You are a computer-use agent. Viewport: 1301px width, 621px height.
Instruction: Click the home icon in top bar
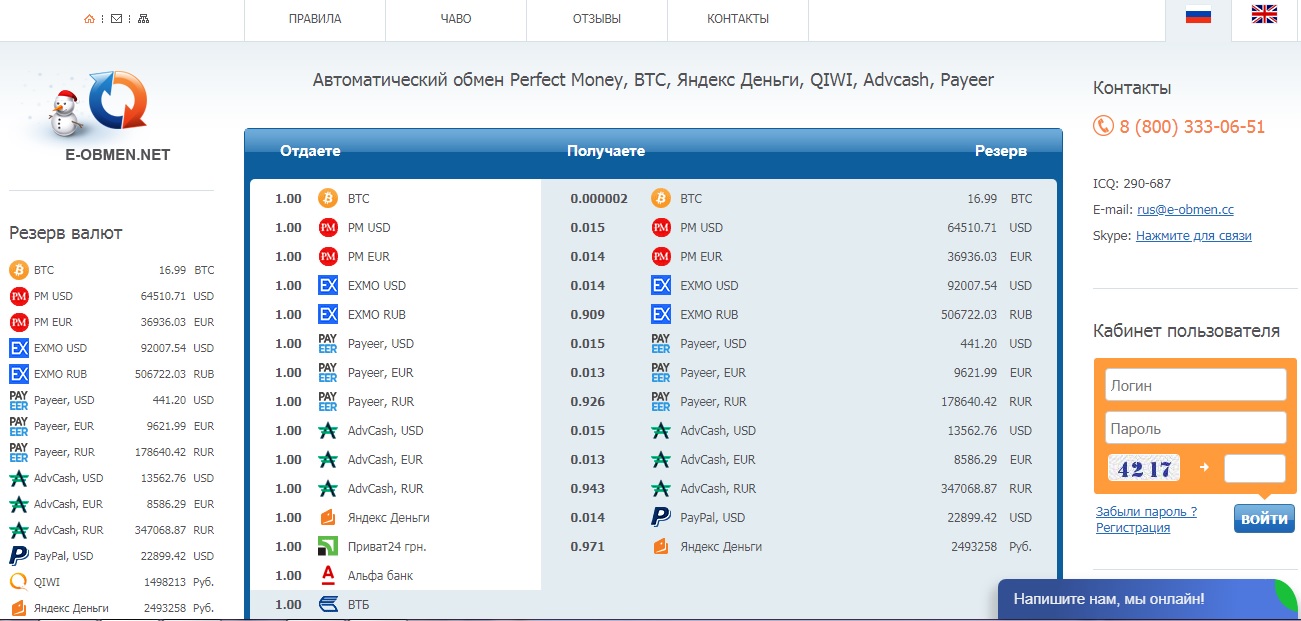[x=90, y=19]
